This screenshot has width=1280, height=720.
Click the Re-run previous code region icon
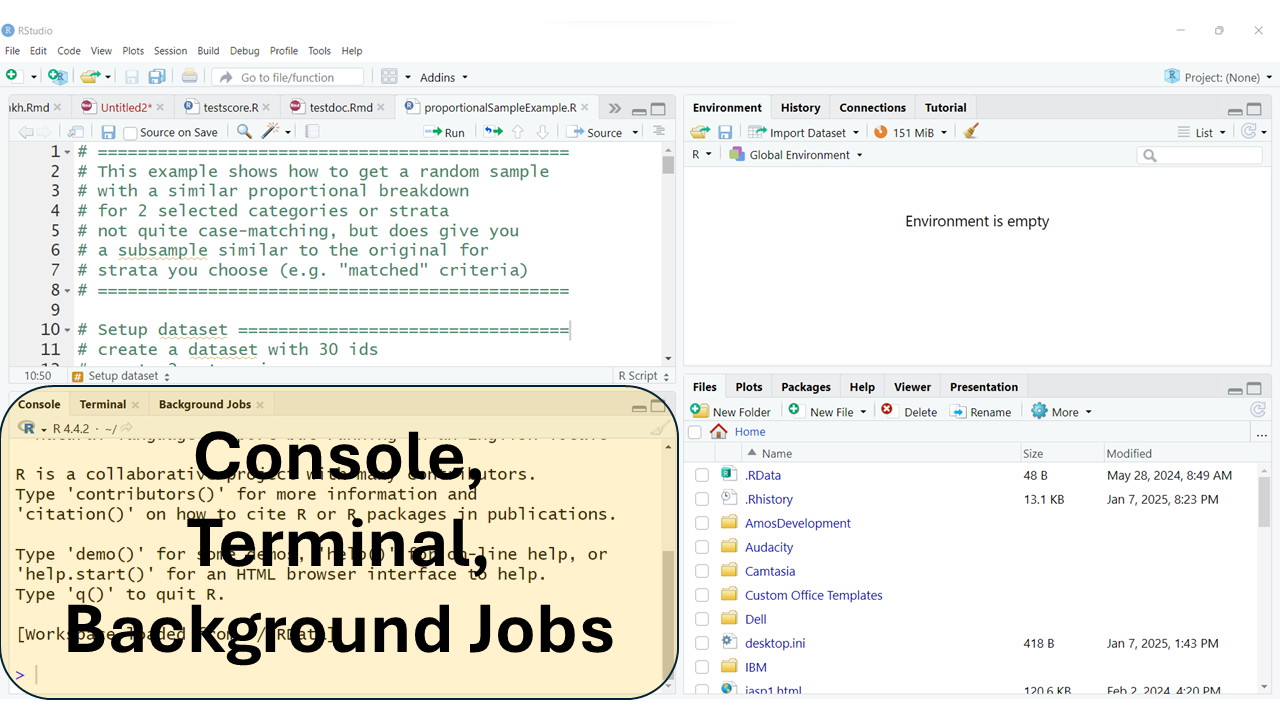click(x=493, y=132)
